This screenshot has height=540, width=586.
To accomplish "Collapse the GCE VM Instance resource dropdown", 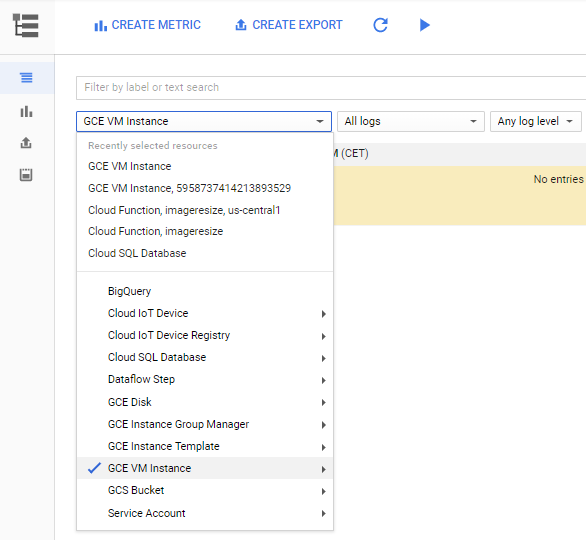I will tap(204, 121).
